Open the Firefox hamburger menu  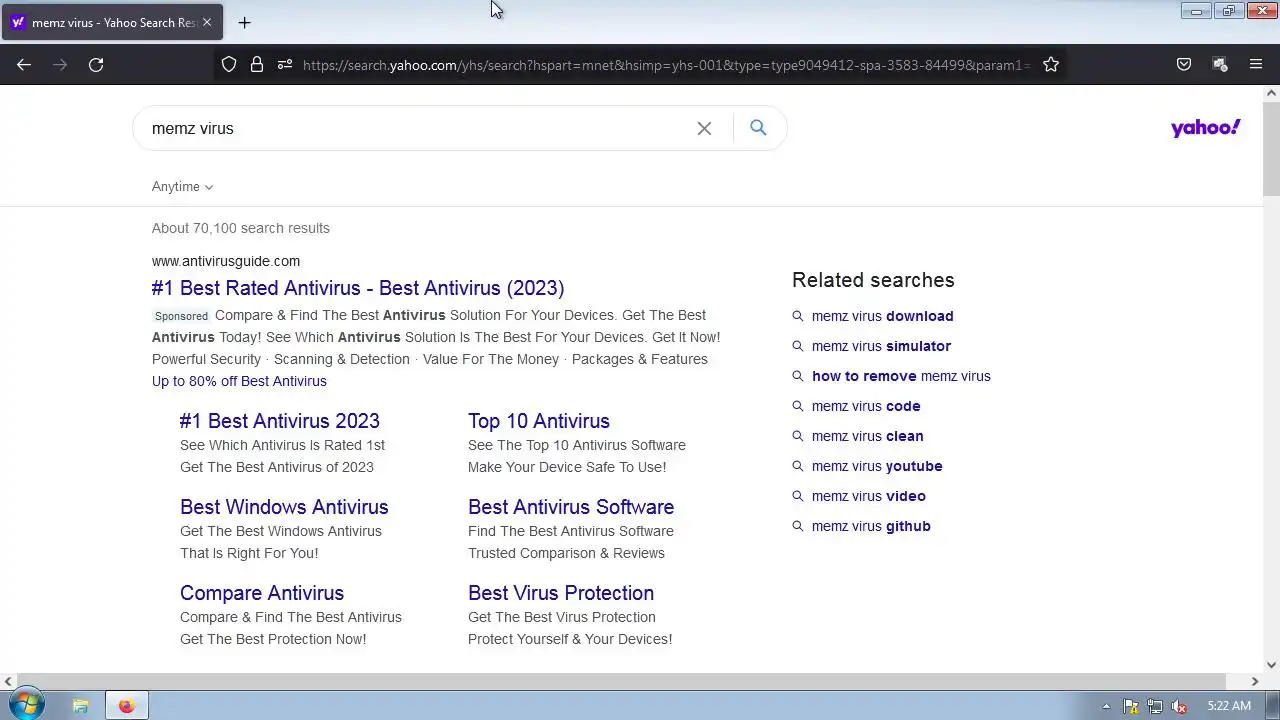pyautogui.click(x=1256, y=64)
